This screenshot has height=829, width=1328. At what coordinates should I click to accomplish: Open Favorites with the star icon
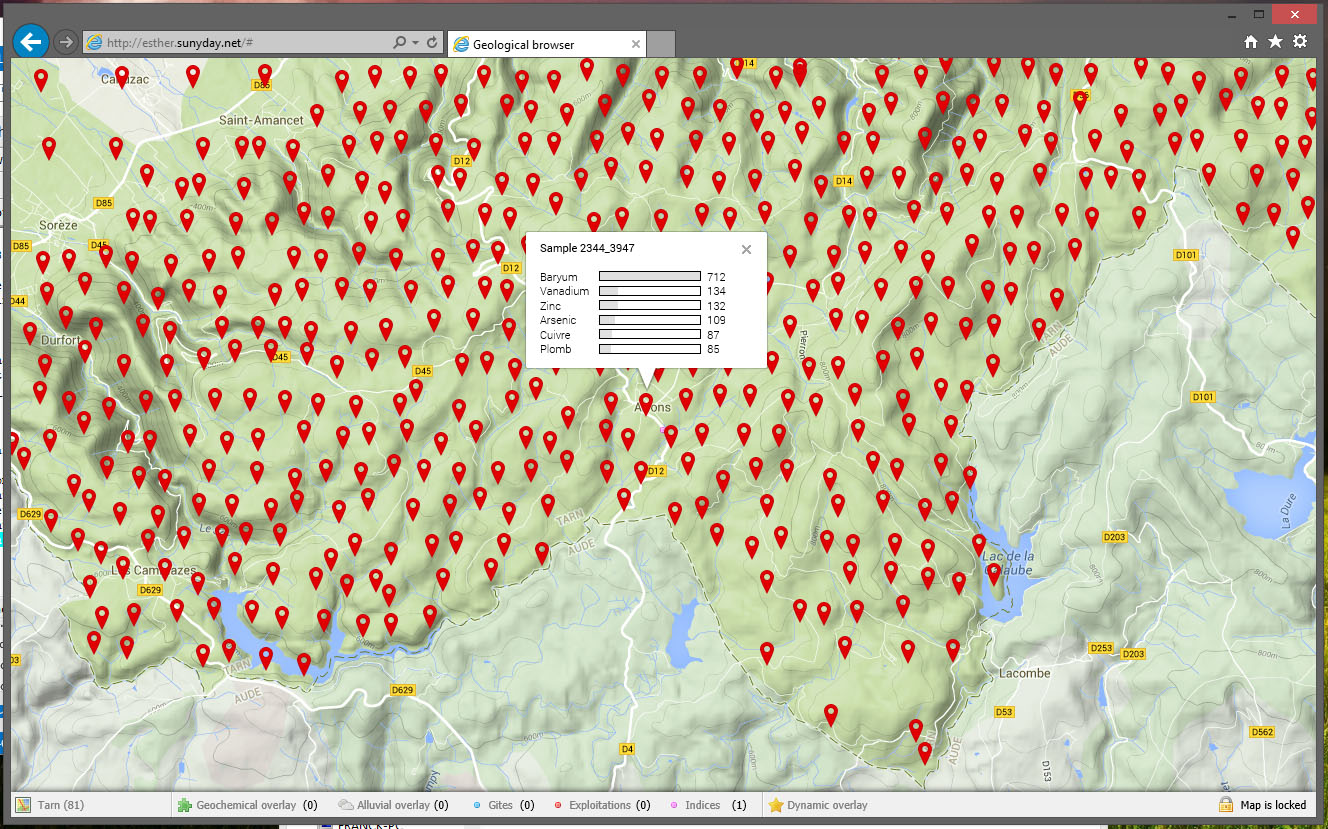click(x=1275, y=42)
